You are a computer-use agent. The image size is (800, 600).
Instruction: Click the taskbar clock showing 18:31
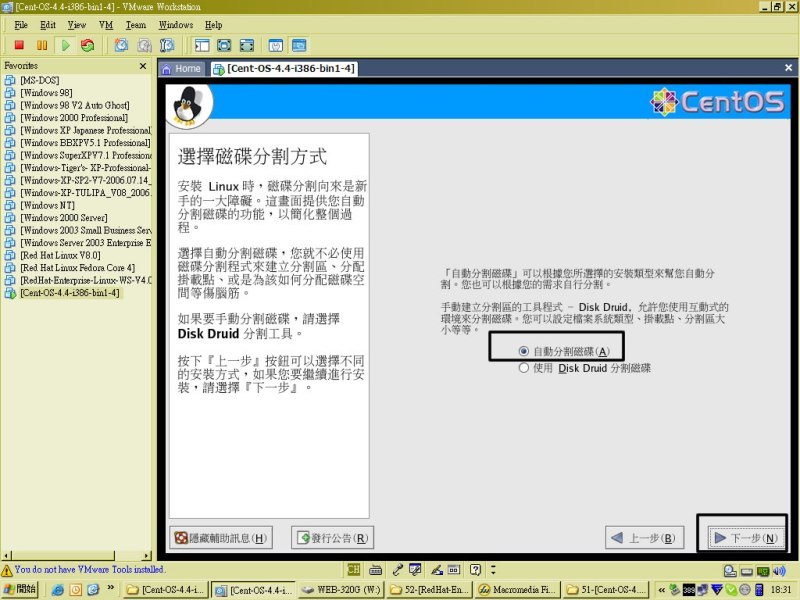[x=781, y=590]
